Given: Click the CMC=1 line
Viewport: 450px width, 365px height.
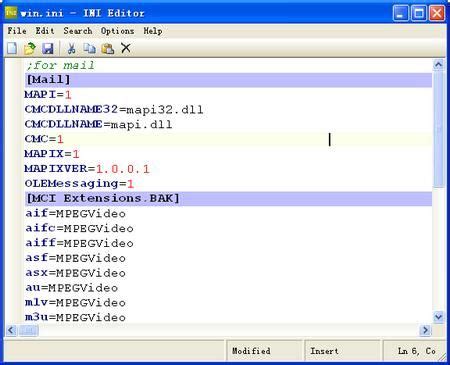Looking at the screenshot, I should pos(44,139).
